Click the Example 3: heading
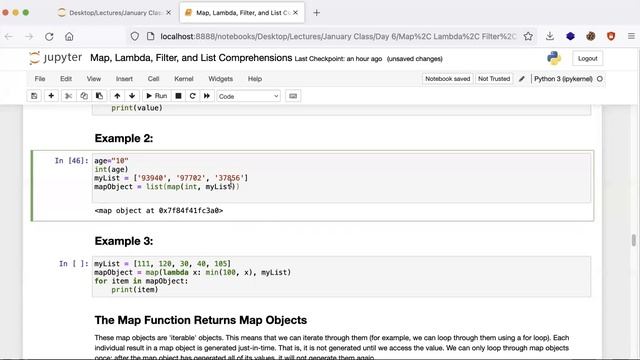Image resolution: width=640 pixels, height=360 pixels. pyautogui.click(x=124, y=241)
